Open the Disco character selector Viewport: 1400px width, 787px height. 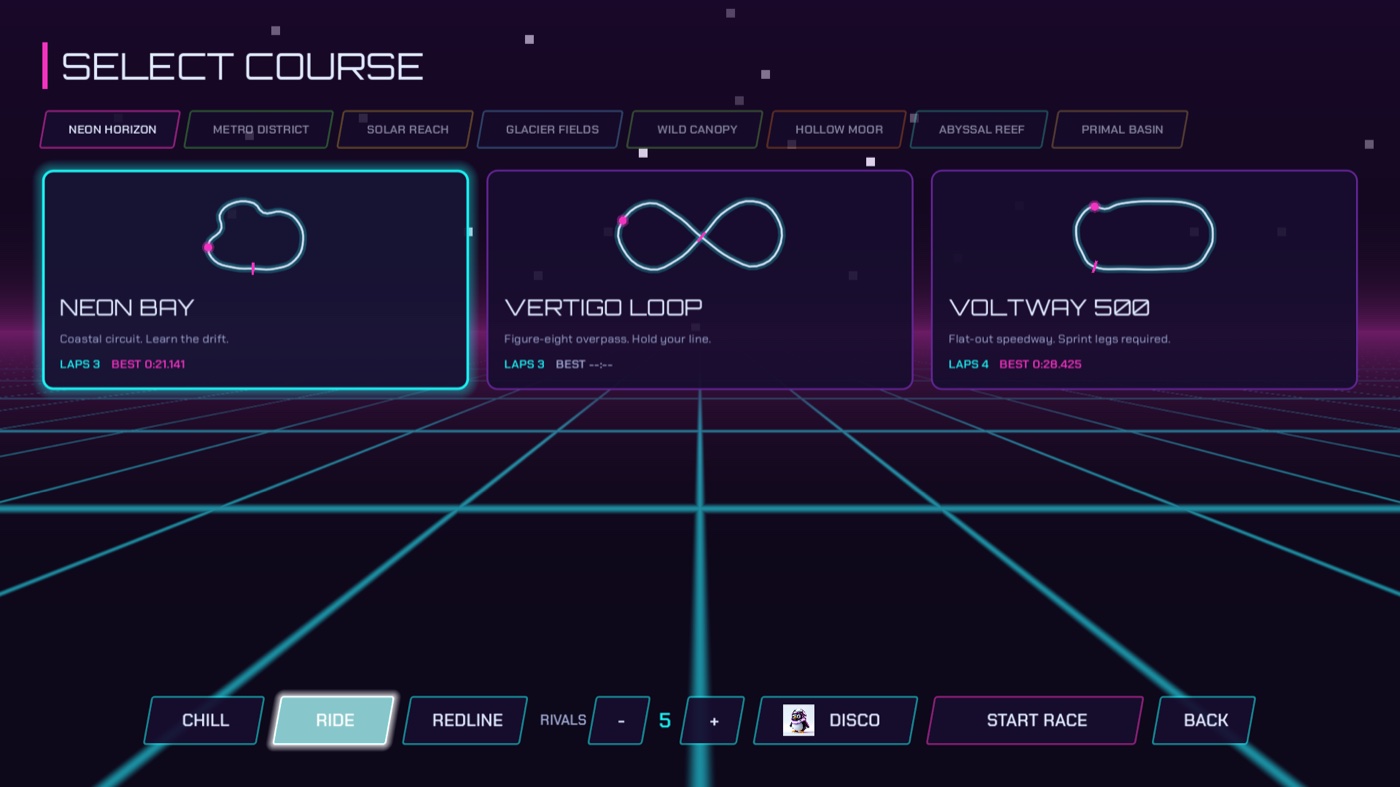click(836, 720)
